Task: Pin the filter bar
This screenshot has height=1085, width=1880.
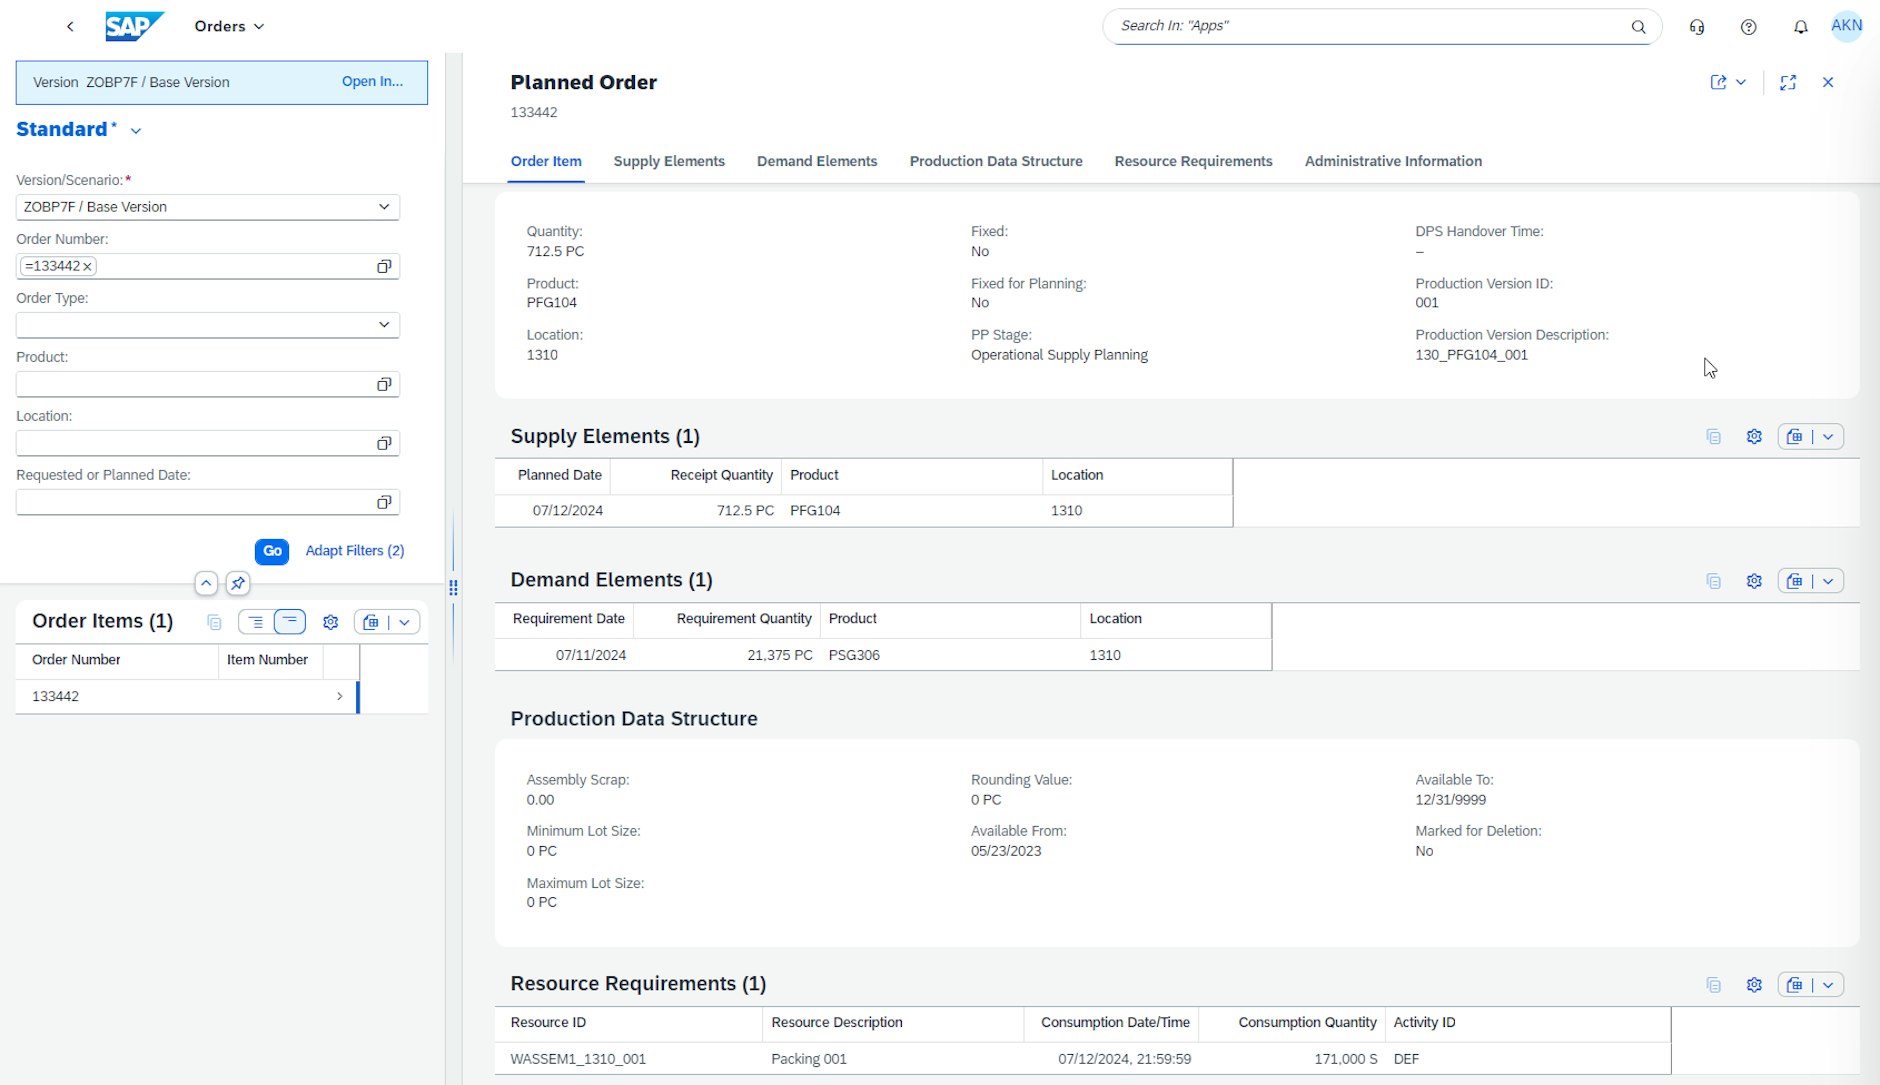Action: [237, 583]
